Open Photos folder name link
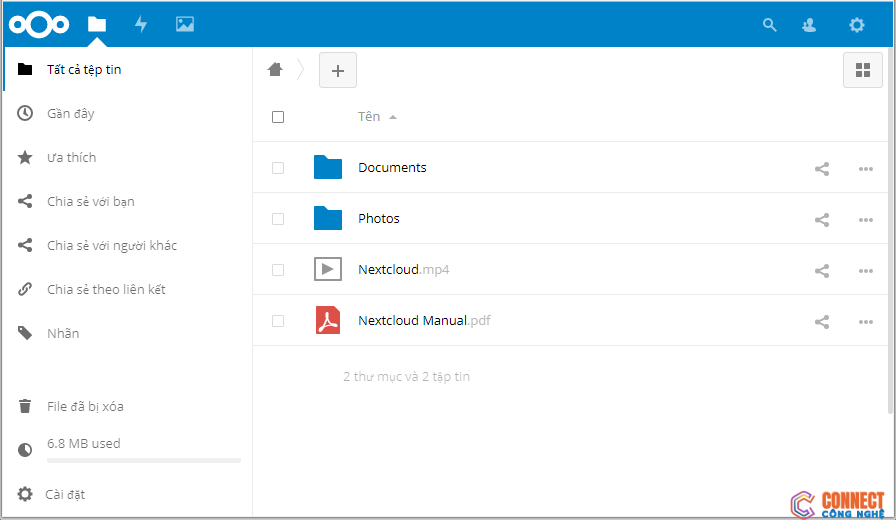Viewport: 896px width, 520px height. 378,218
